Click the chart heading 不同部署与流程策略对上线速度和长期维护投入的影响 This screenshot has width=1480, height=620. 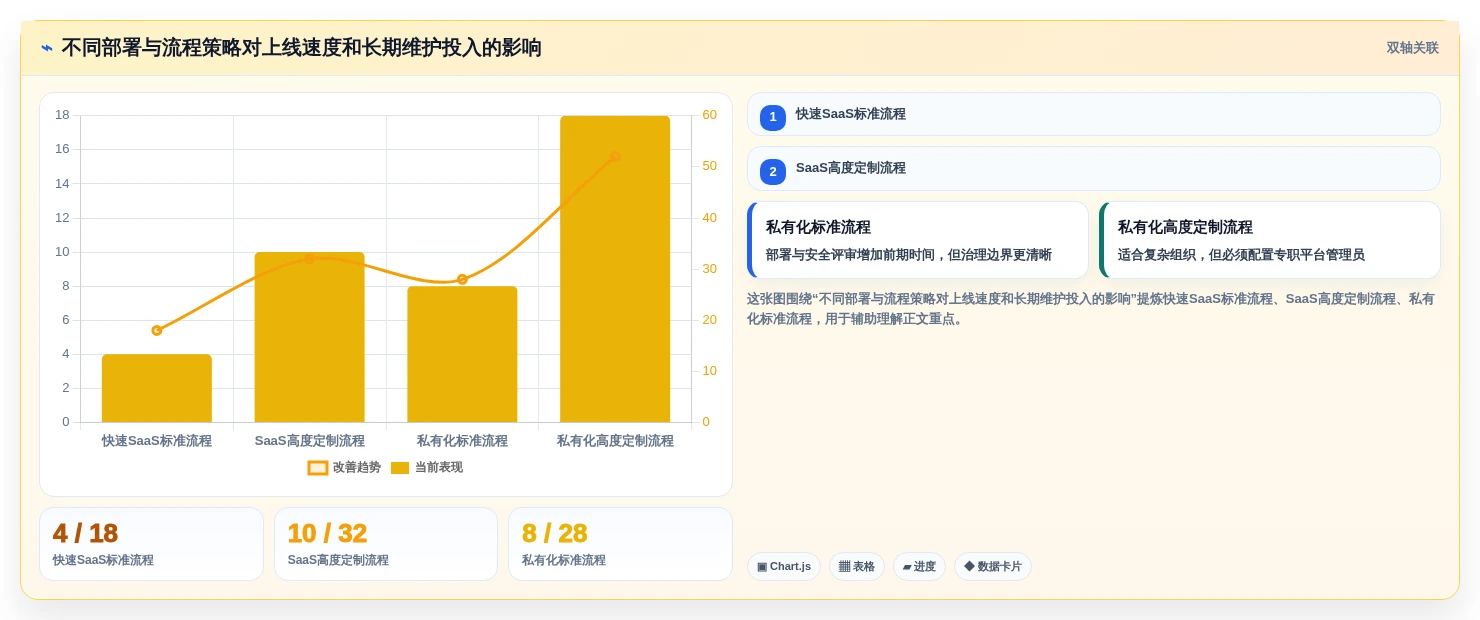[x=301, y=48]
